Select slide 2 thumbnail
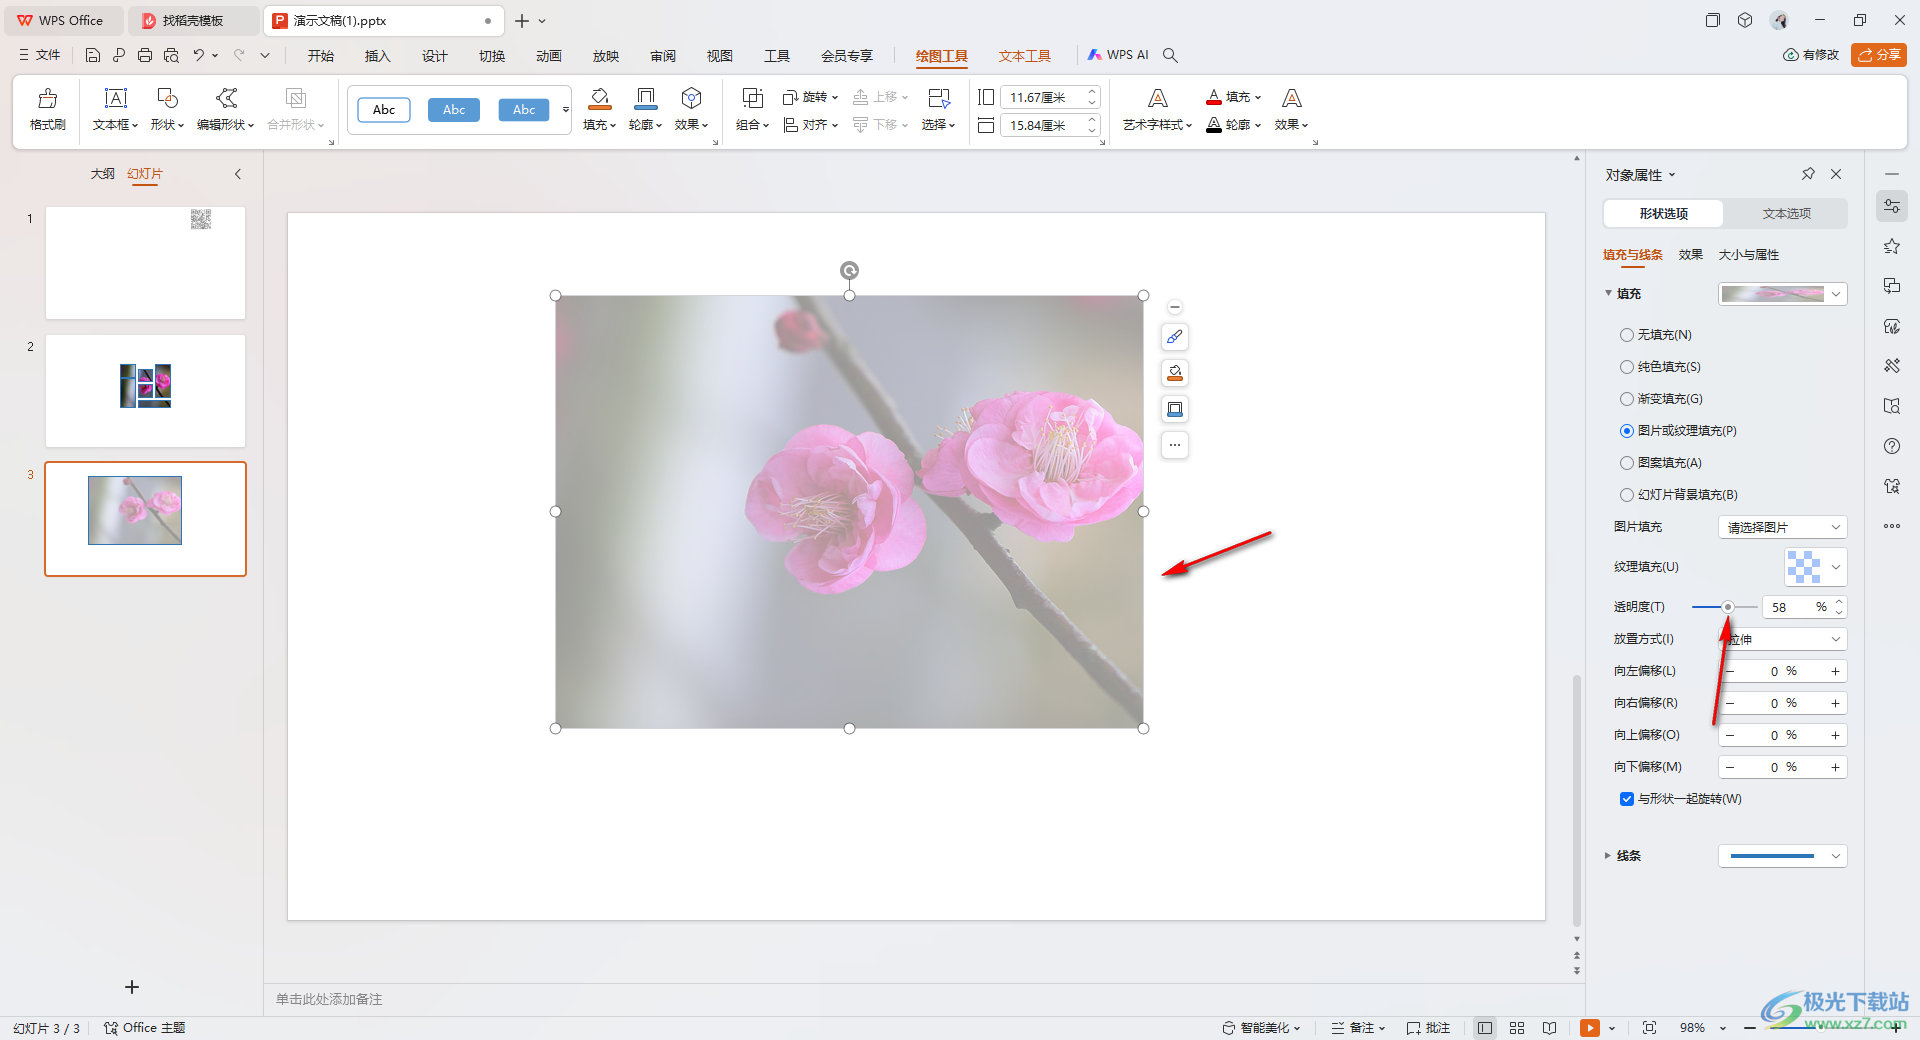 click(x=145, y=391)
